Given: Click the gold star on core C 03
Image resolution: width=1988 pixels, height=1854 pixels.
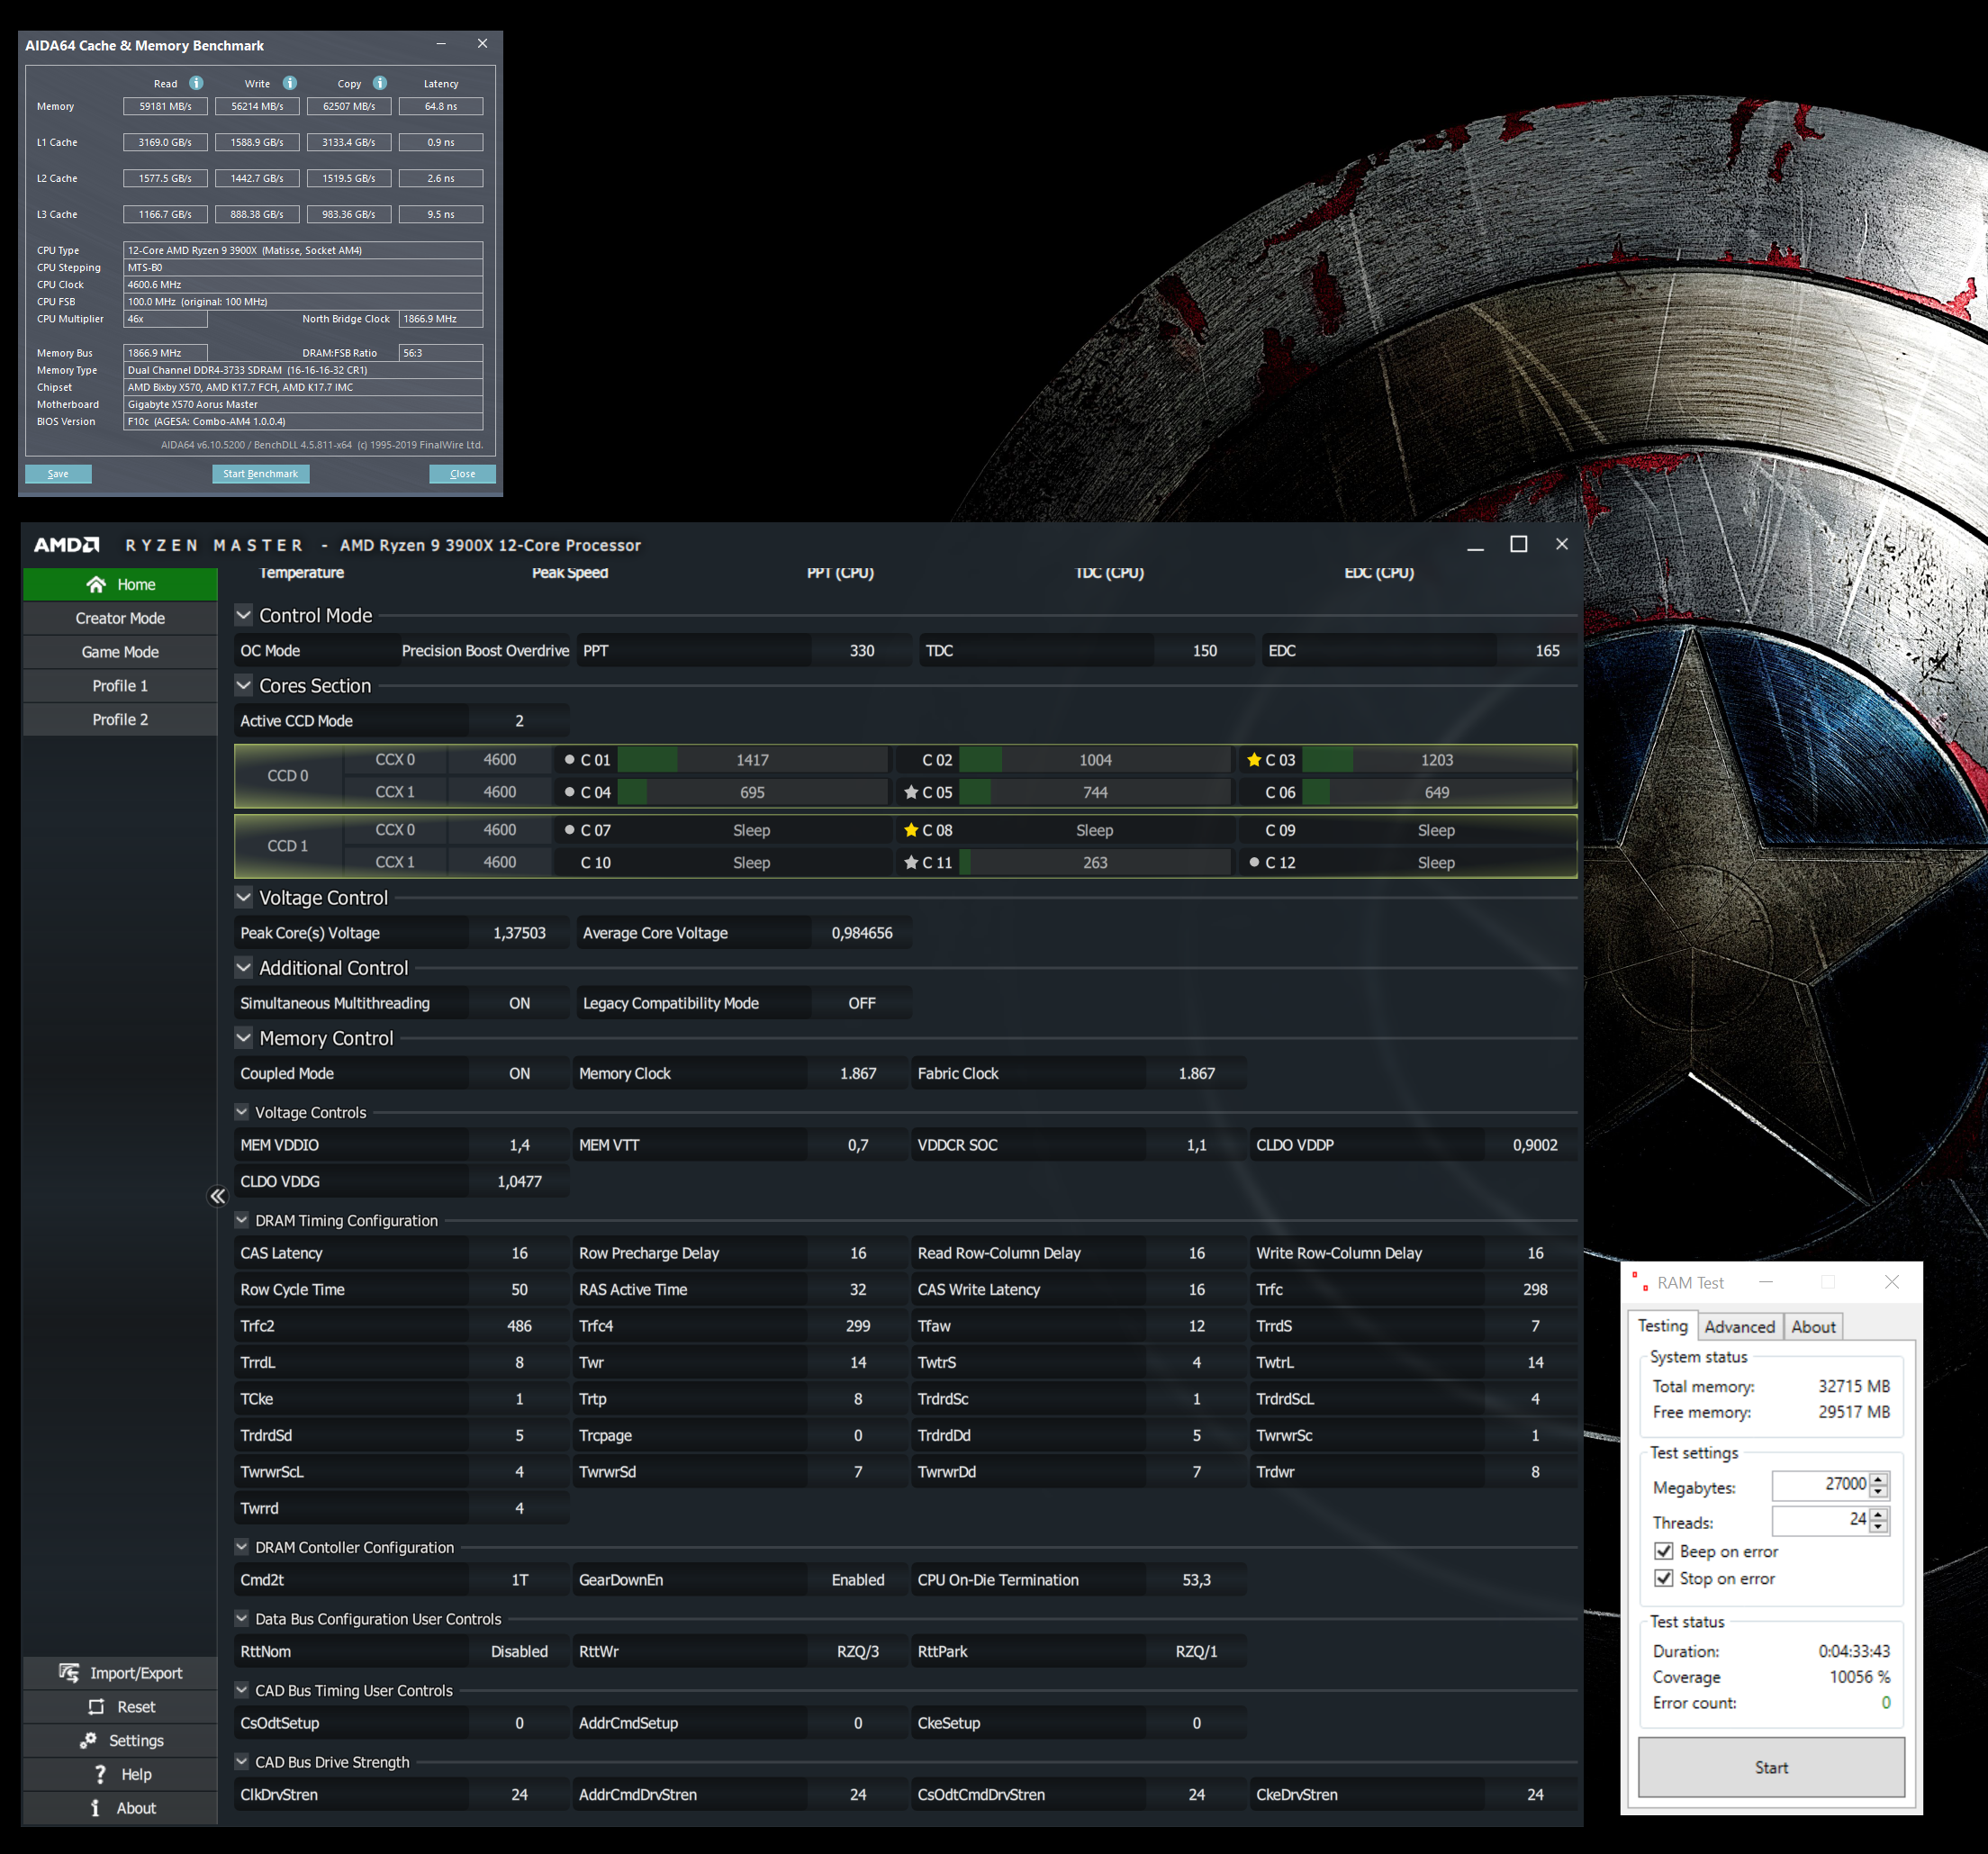Looking at the screenshot, I should click(1253, 760).
